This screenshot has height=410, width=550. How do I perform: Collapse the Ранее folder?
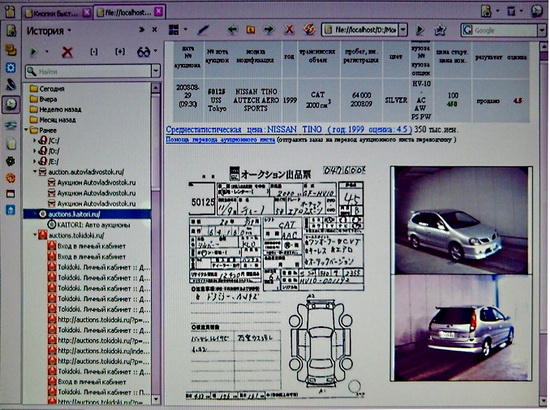[x=26, y=130]
